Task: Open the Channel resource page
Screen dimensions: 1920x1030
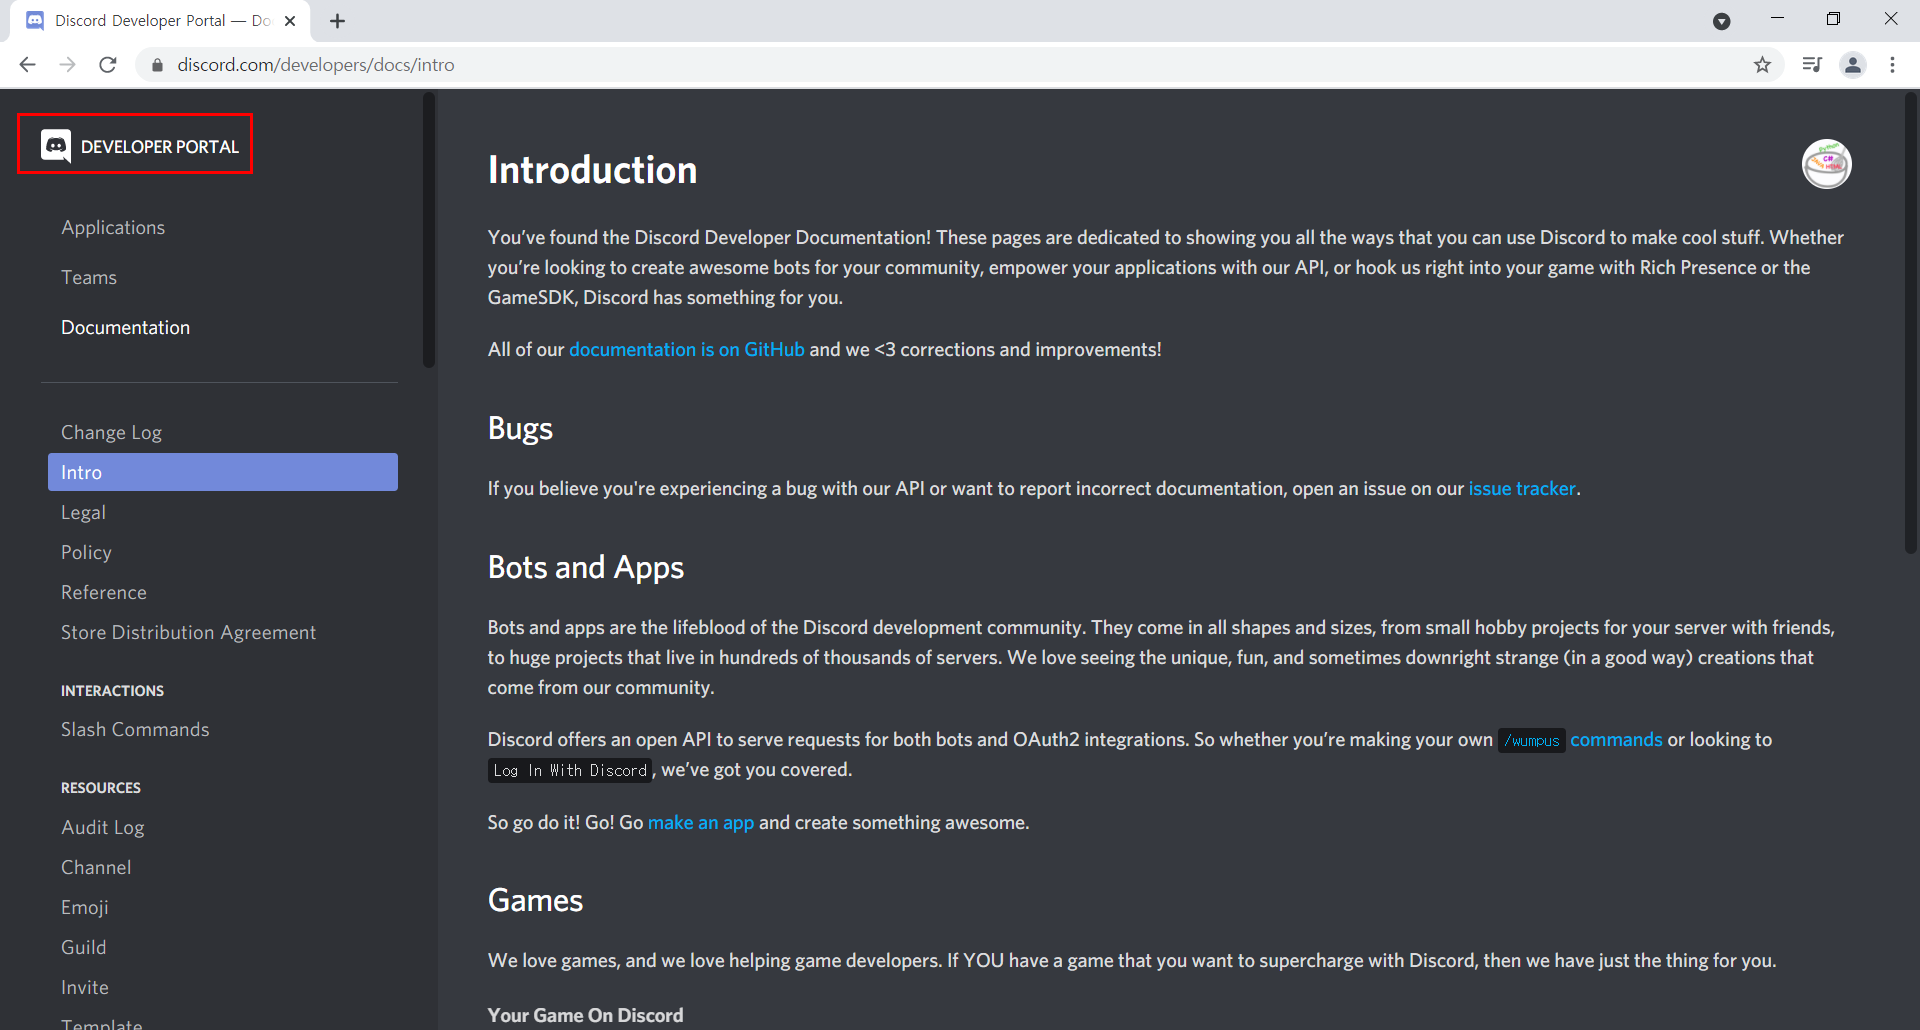Action: pos(96,868)
